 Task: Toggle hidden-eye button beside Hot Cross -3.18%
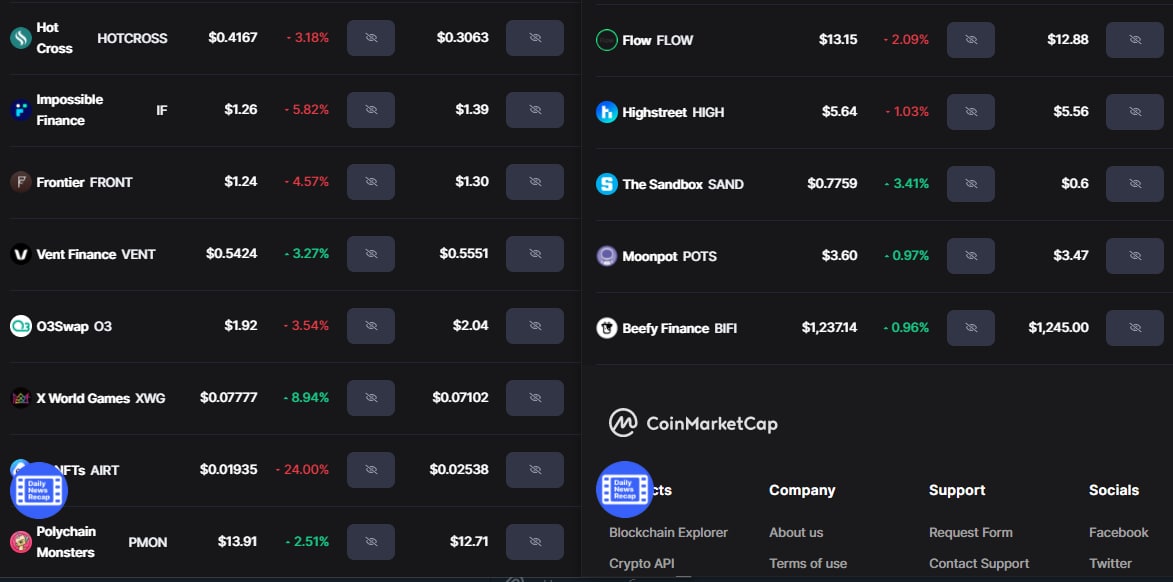(371, 38)
